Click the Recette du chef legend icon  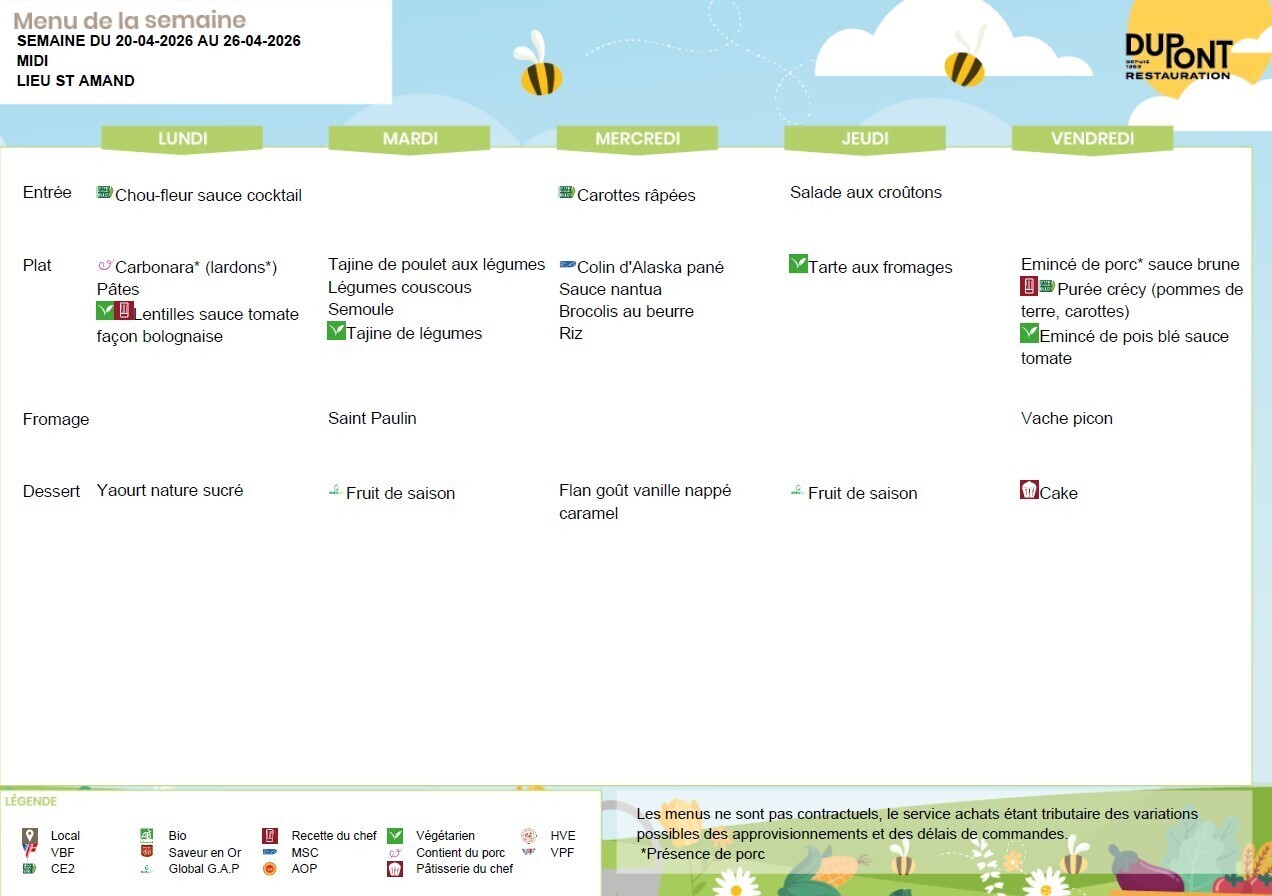pos(270,836)
